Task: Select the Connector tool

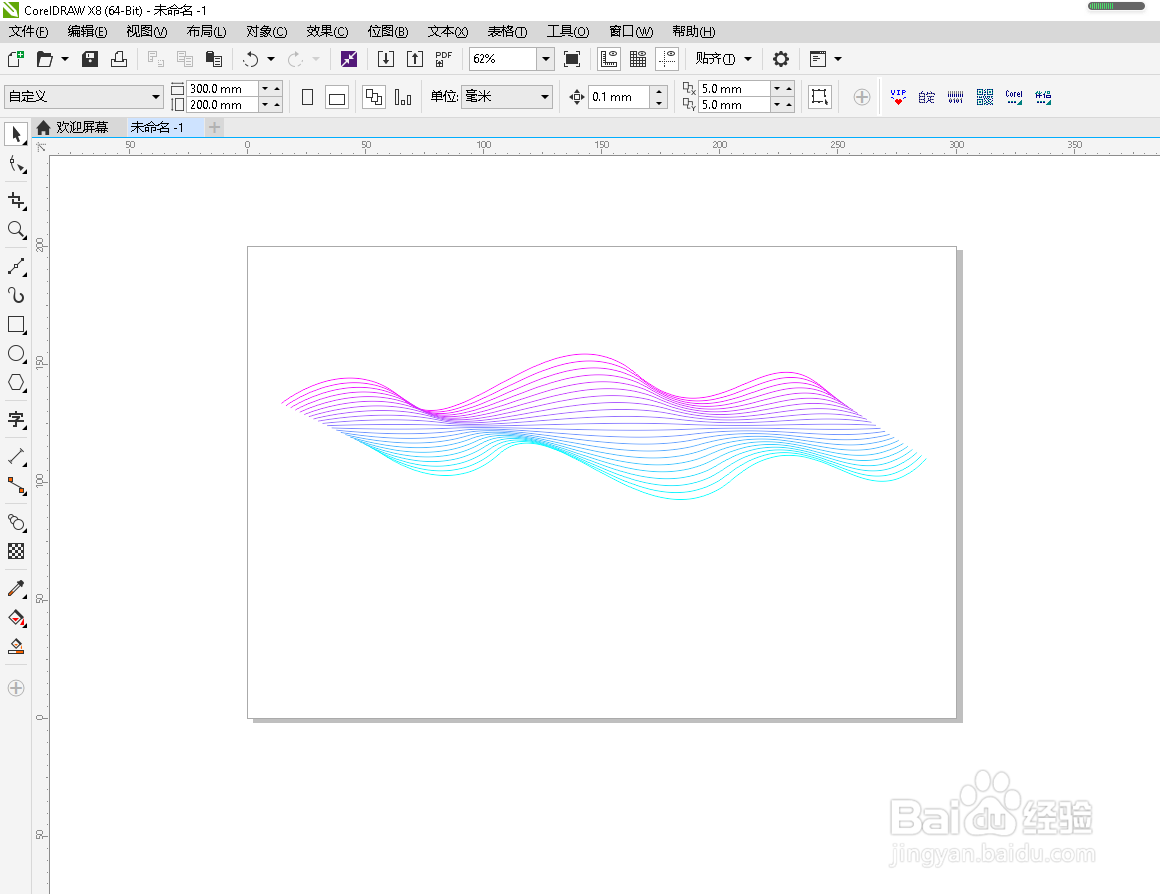Action: coord(16,485)
